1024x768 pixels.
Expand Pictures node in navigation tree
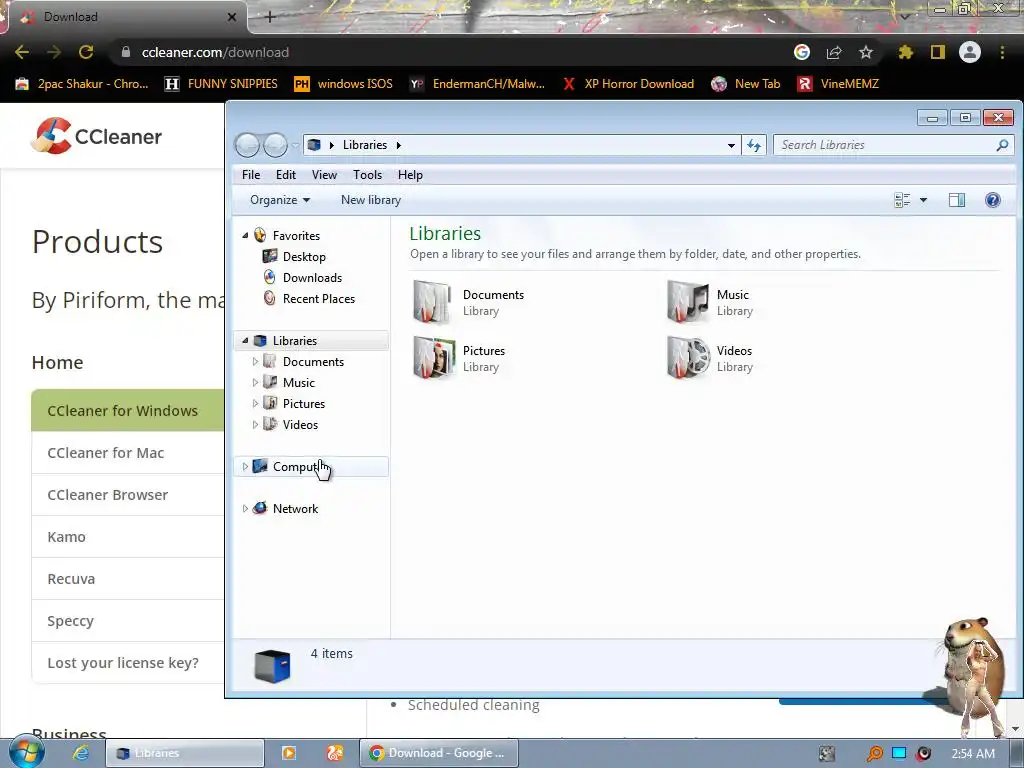(255, 404)
